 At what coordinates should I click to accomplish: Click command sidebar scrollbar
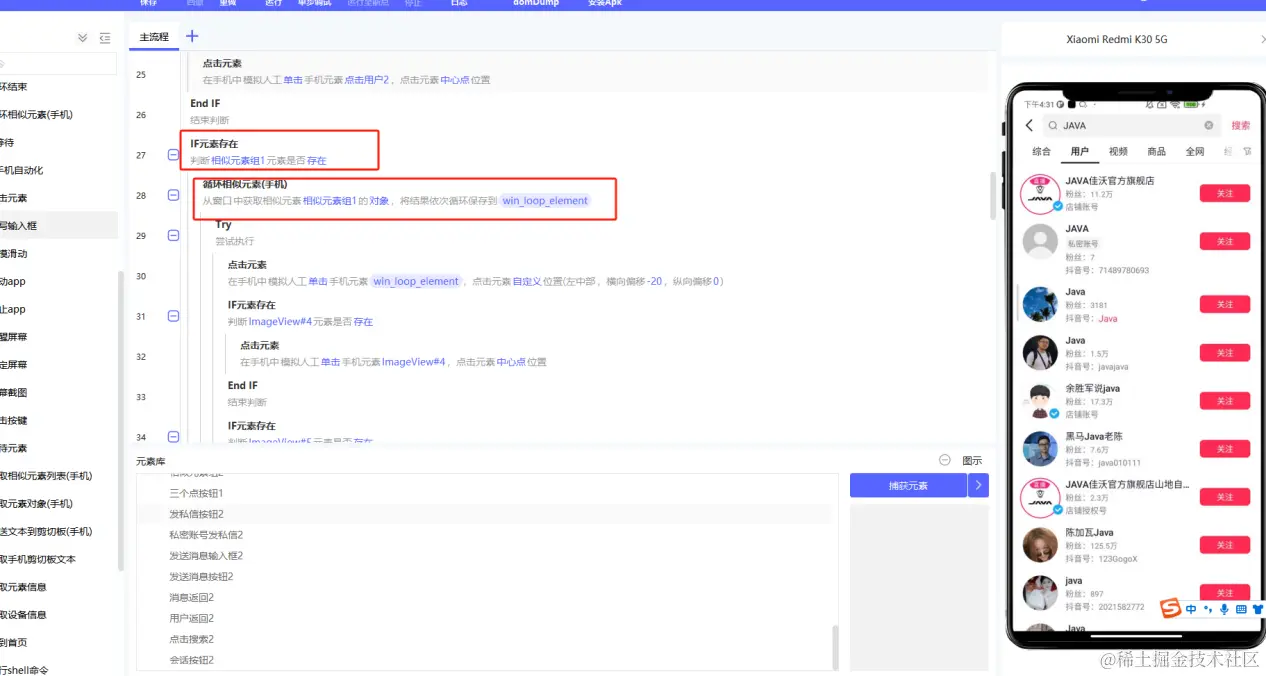(x=122, y=420)
